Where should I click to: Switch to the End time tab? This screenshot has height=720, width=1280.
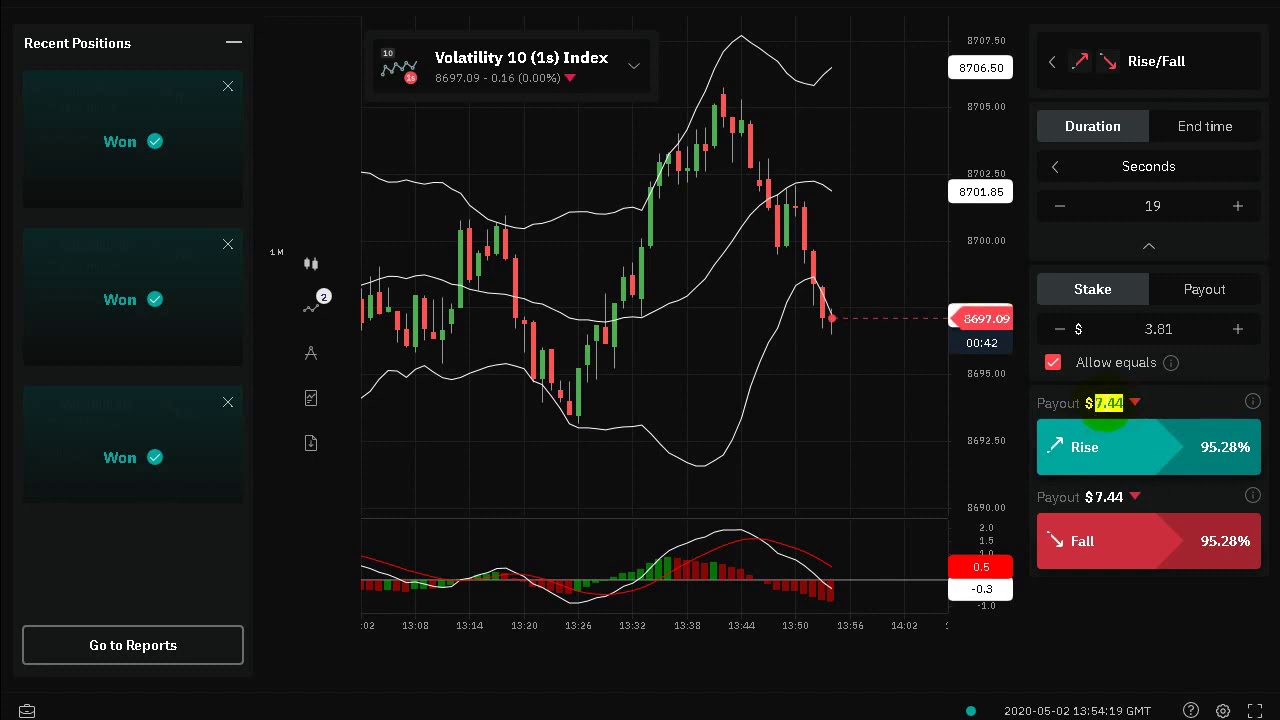click(x=1204, y=126)
